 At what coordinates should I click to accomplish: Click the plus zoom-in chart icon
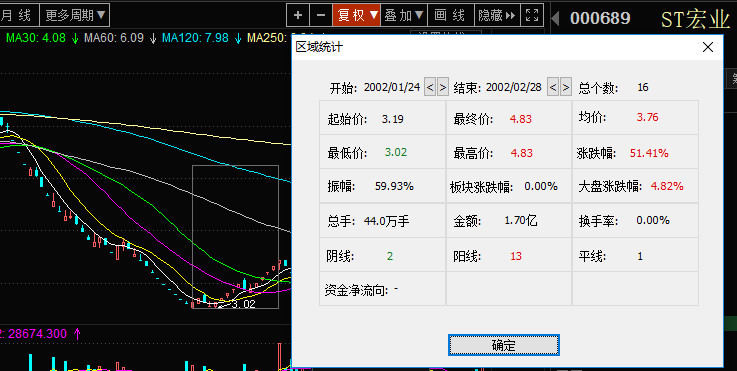[x=298, y=16]
